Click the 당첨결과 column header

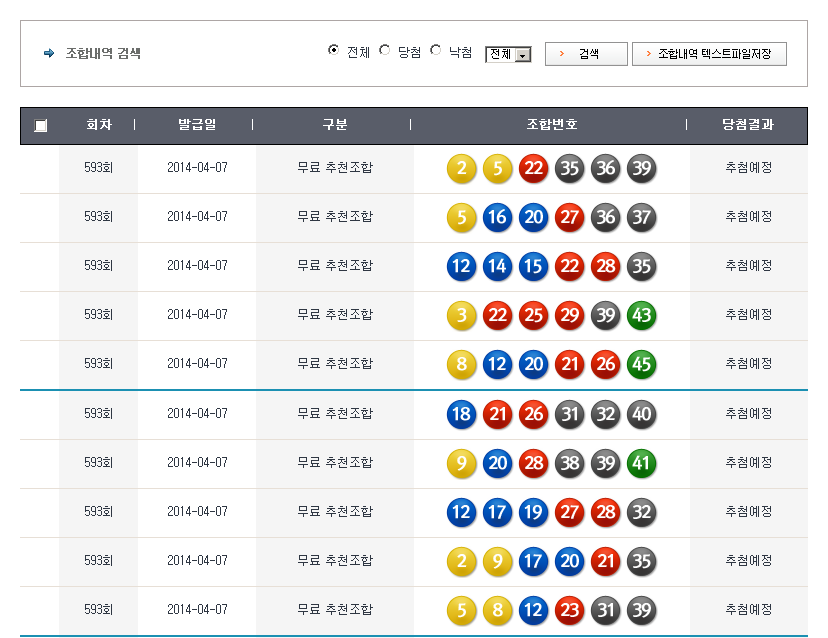tap(748, 125)
